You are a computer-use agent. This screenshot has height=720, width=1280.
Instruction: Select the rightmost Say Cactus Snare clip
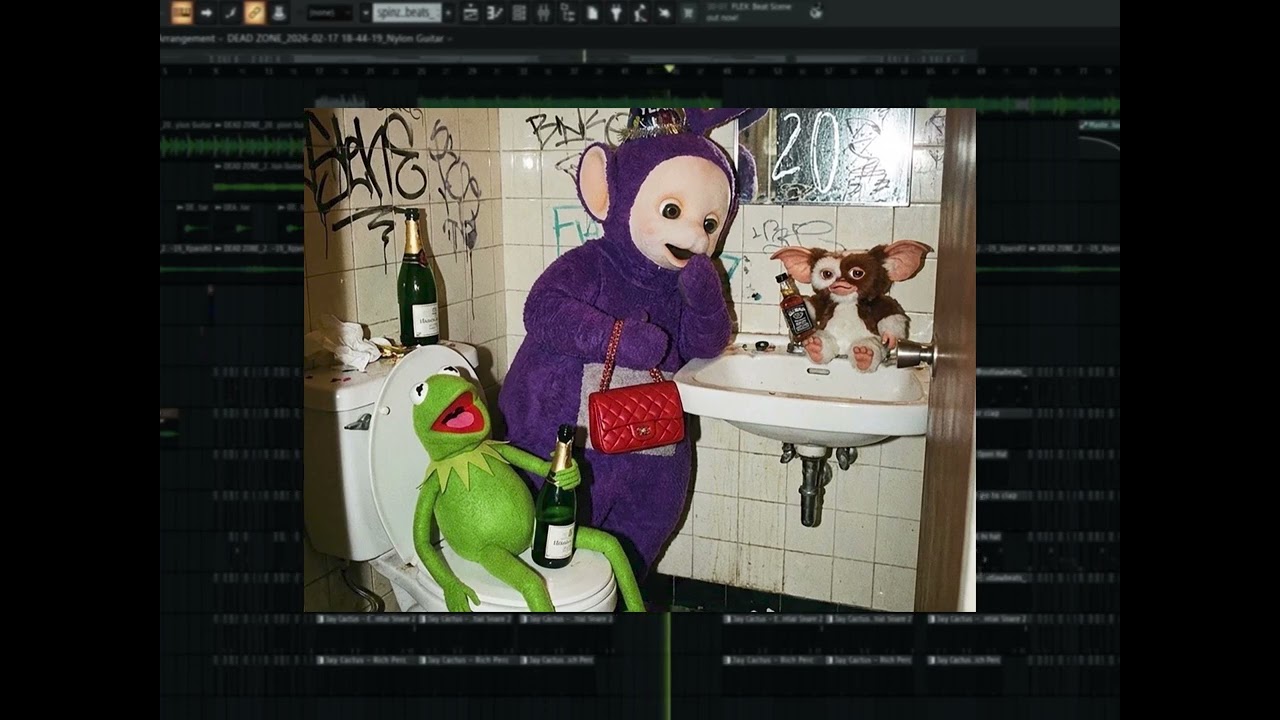(978, 619)
